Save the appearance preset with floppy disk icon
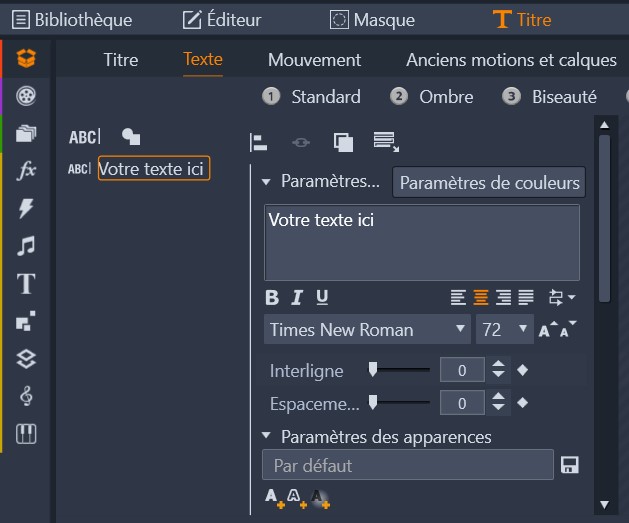 (x=570, y=465)
